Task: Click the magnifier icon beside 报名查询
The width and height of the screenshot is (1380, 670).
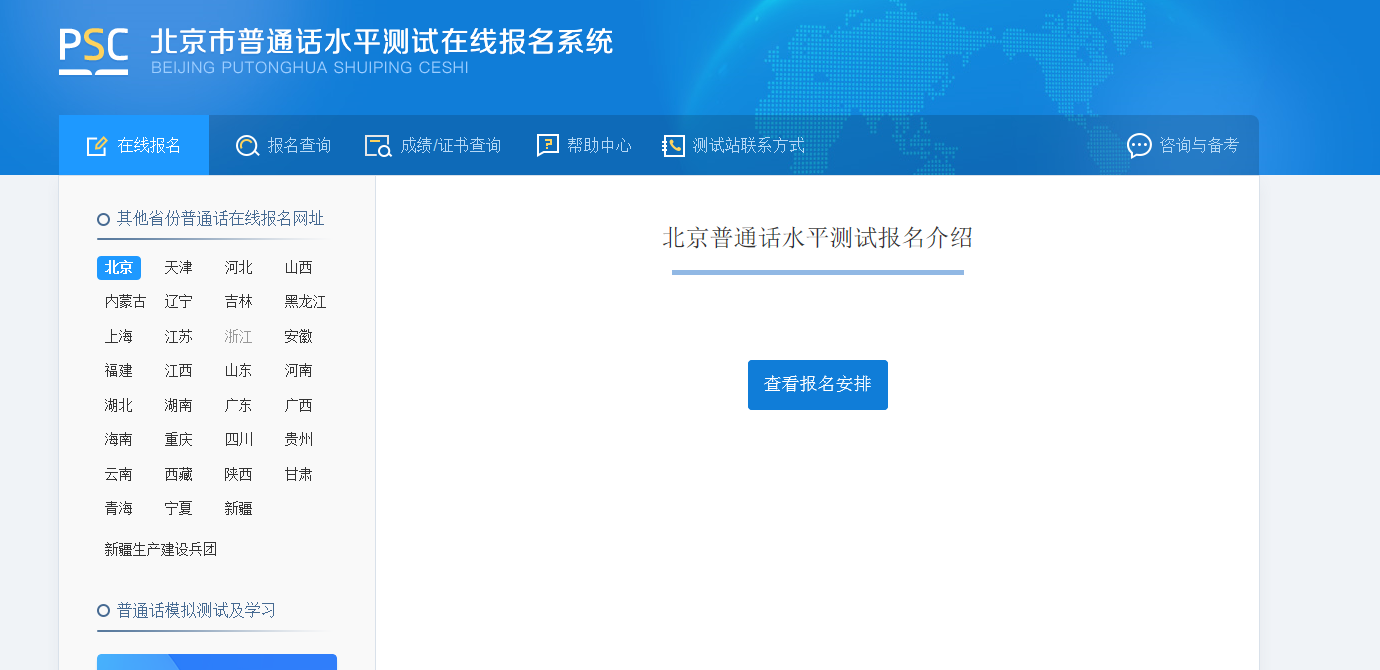Action: 247,146
